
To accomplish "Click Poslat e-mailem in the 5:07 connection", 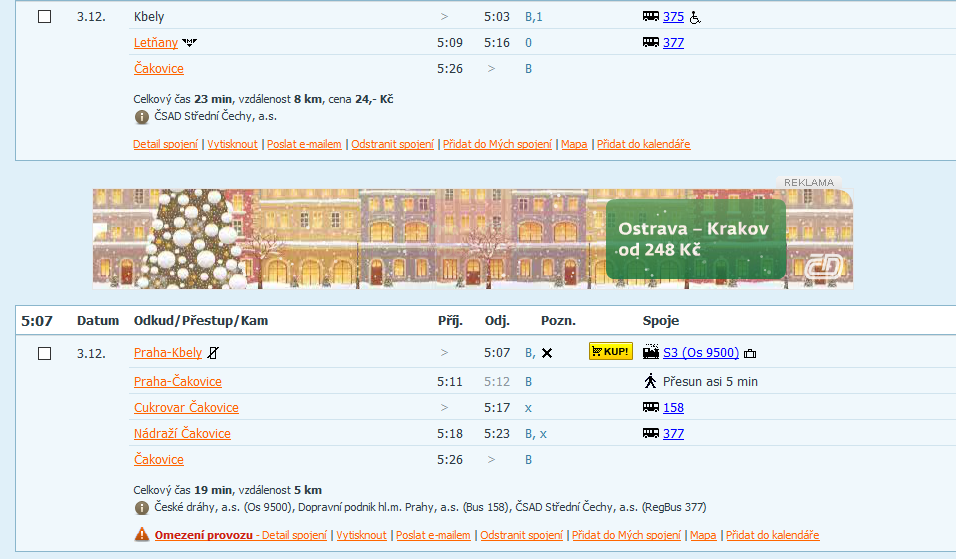I will point(433,535).
